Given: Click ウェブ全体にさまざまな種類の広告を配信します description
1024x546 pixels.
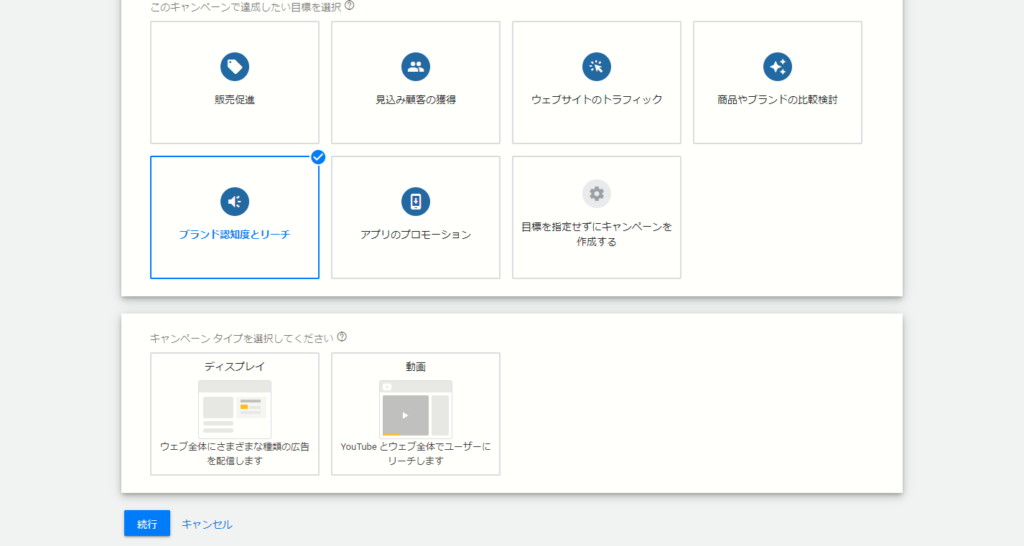Looking at the screenshot, I should [234, 453].
